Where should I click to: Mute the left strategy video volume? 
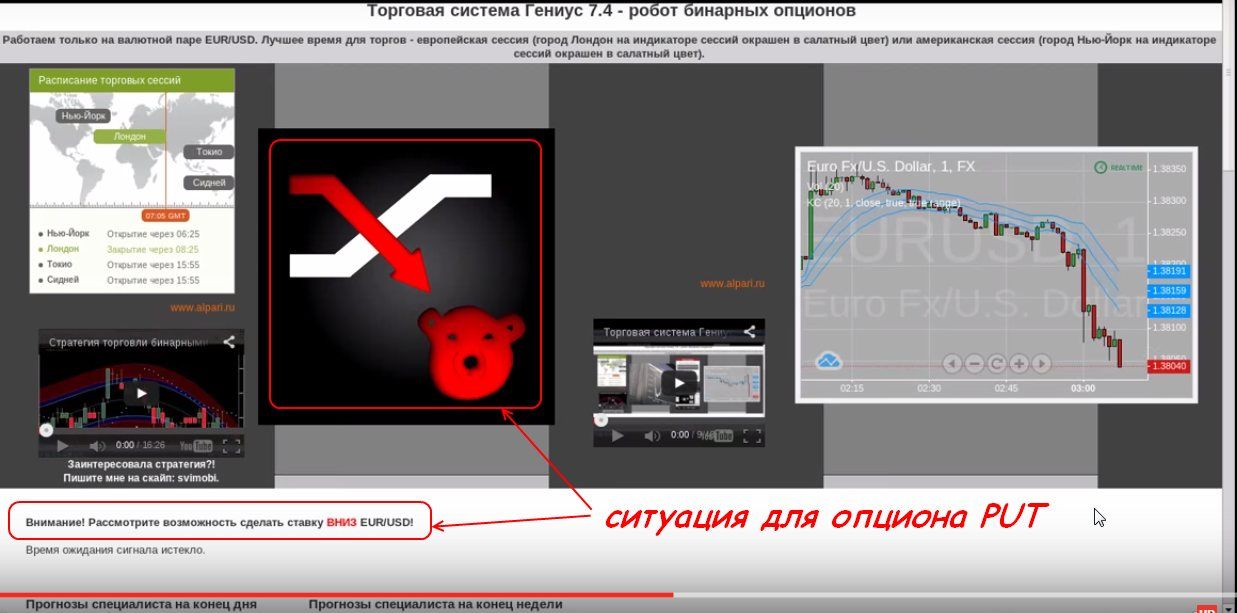(97, 446)
